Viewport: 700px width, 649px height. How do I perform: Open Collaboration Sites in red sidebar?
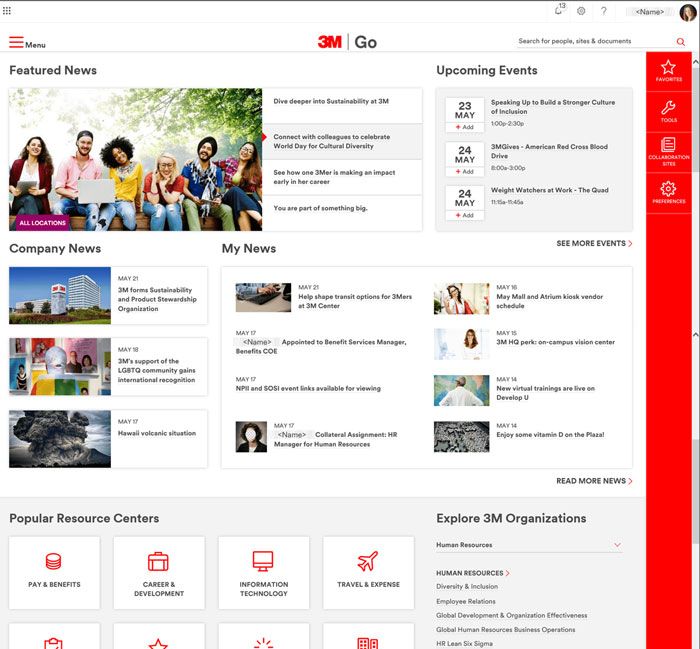[668, 152]
